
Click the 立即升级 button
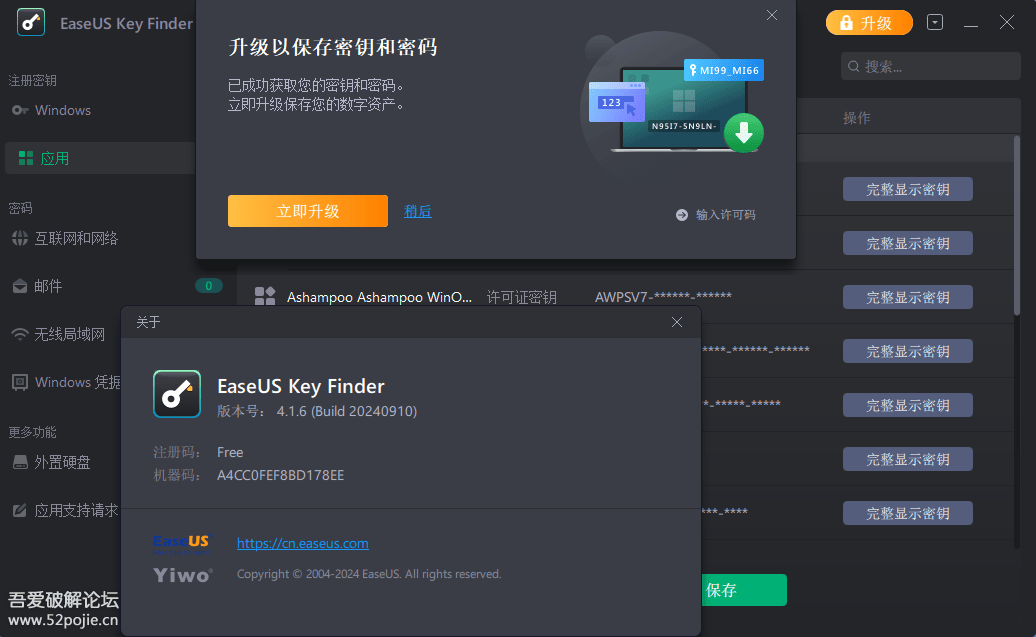(x=307, y=211)
